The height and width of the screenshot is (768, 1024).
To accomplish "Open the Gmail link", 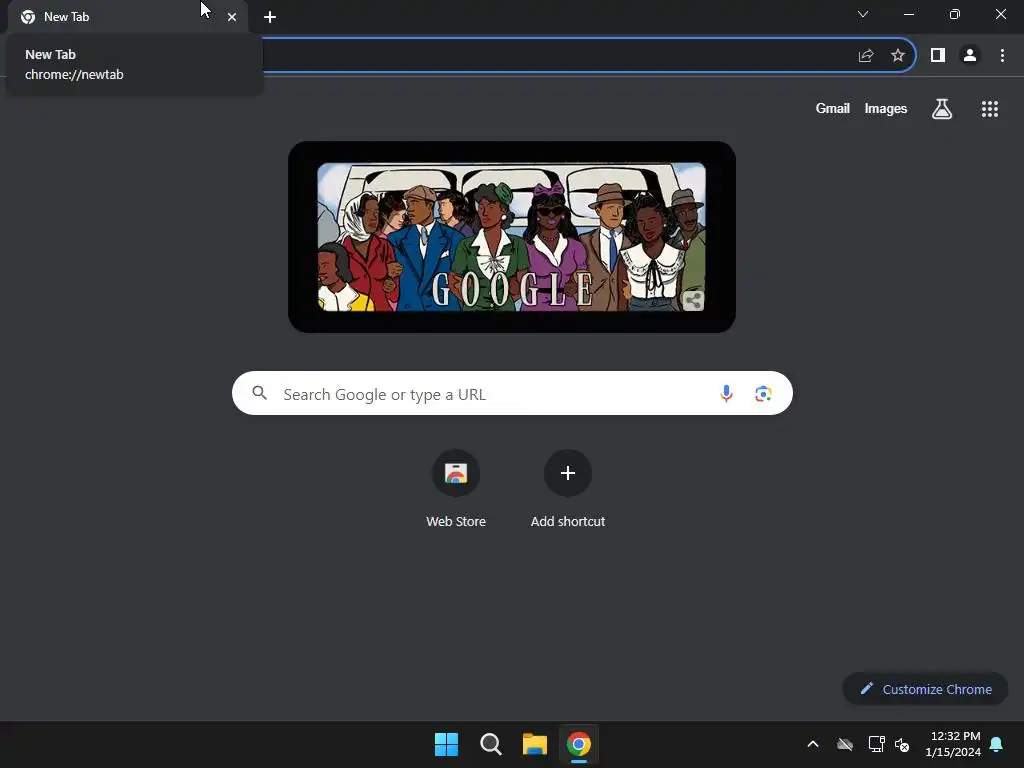I will pyautogui.click(x=833, y=108).
